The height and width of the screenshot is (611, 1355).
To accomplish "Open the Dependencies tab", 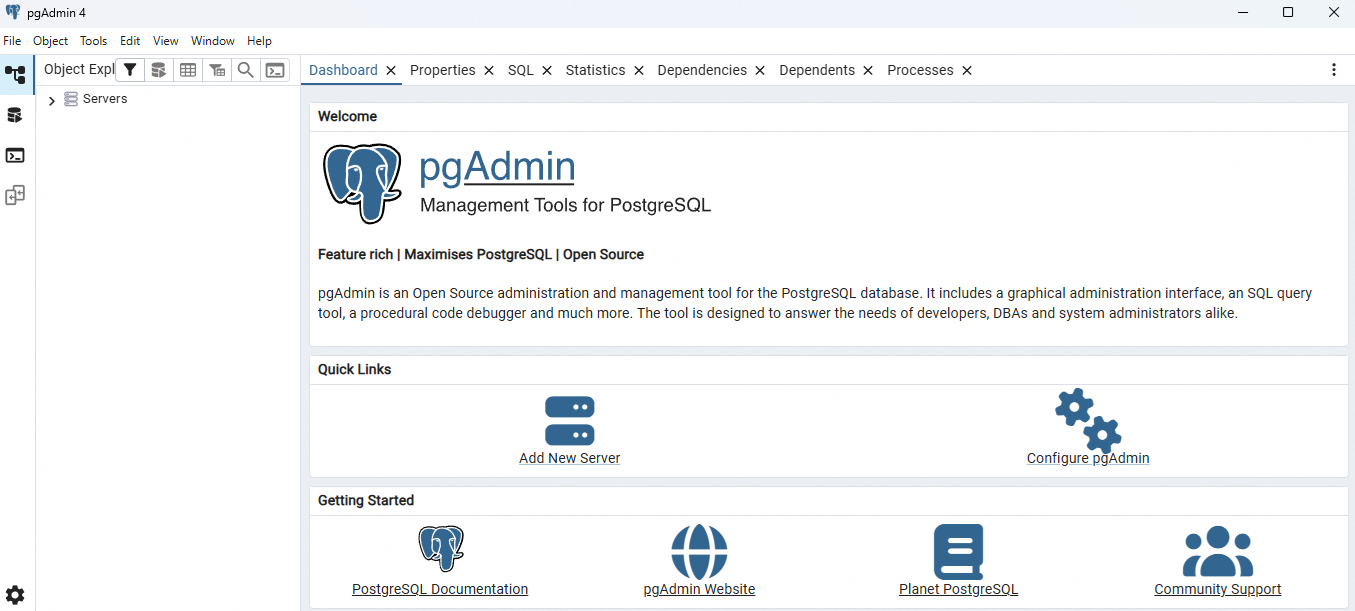I will 702,70.
